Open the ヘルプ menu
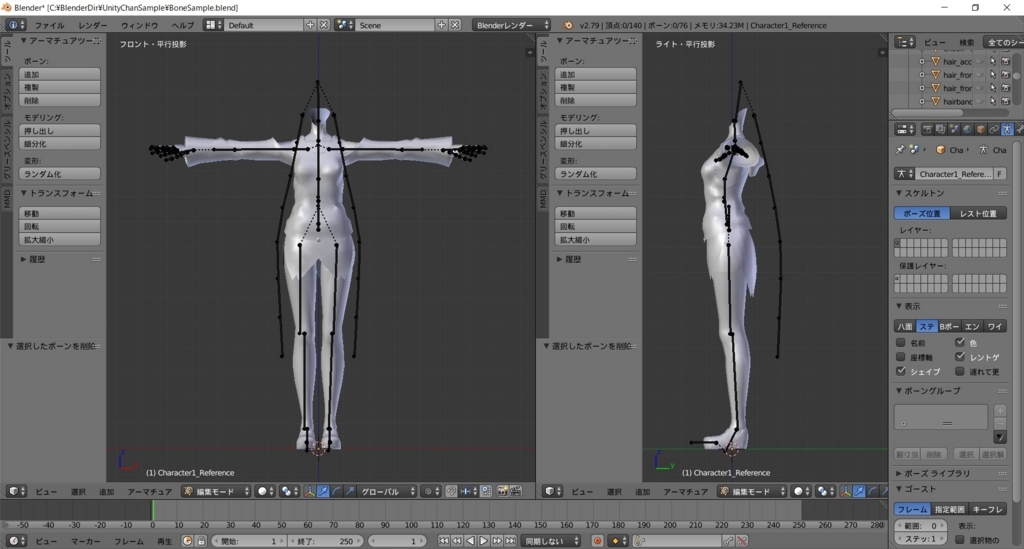The height and width of the screenshot is (549, 1024). point(182,25)
